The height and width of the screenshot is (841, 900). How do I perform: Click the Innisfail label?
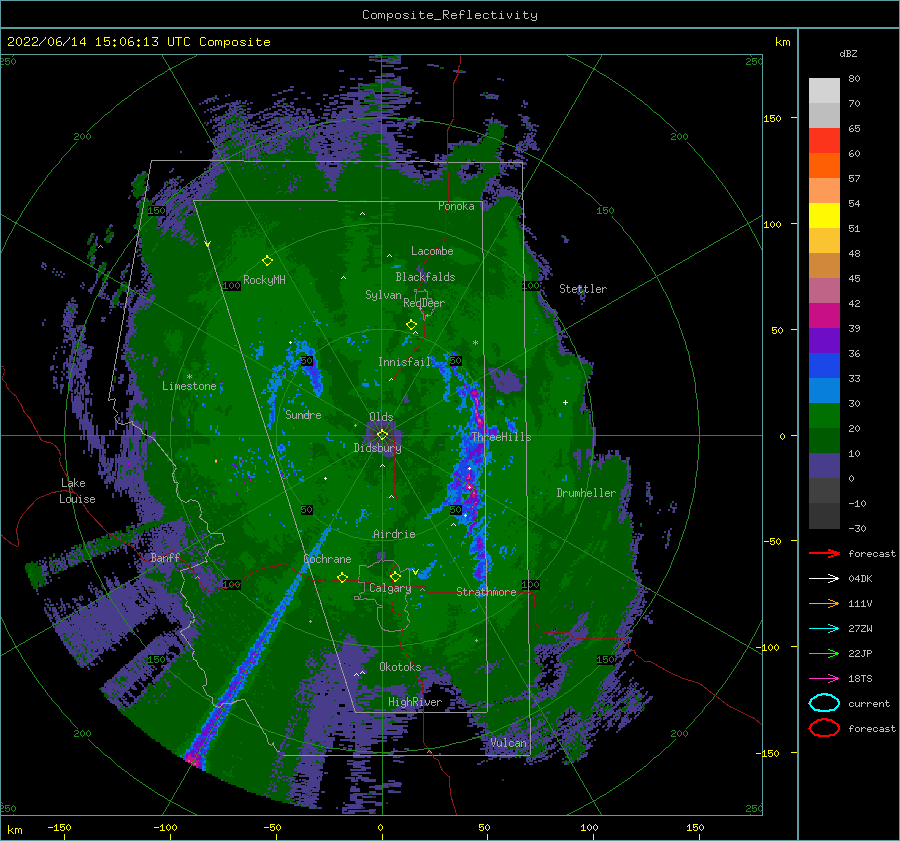pyautogui.click(x=404, y=362)
